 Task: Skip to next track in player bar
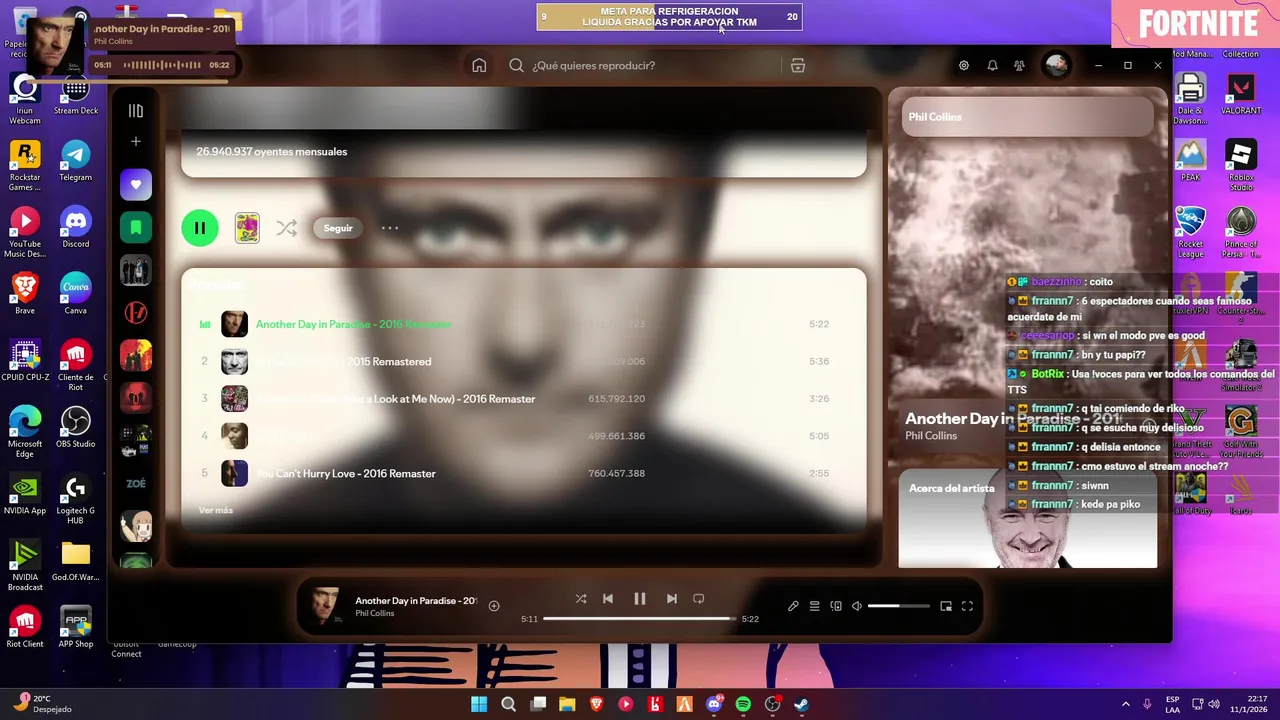click(x=672, y=599)
